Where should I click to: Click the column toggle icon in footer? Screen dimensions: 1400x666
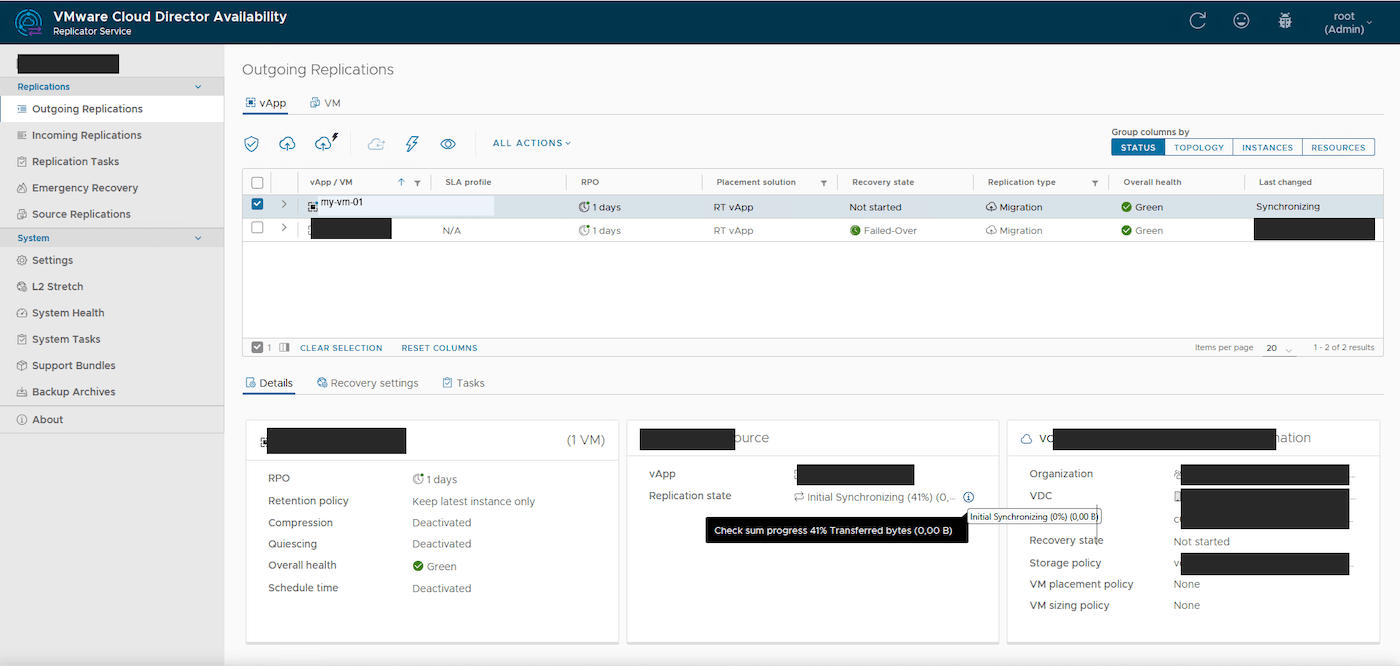[x=284, y=347]
